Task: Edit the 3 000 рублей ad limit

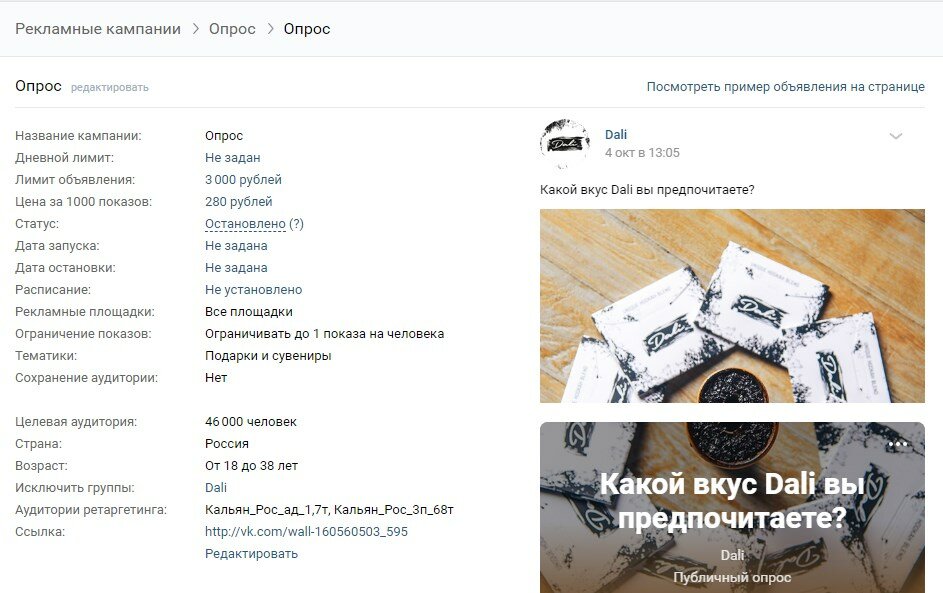Action: click(243, 180)
